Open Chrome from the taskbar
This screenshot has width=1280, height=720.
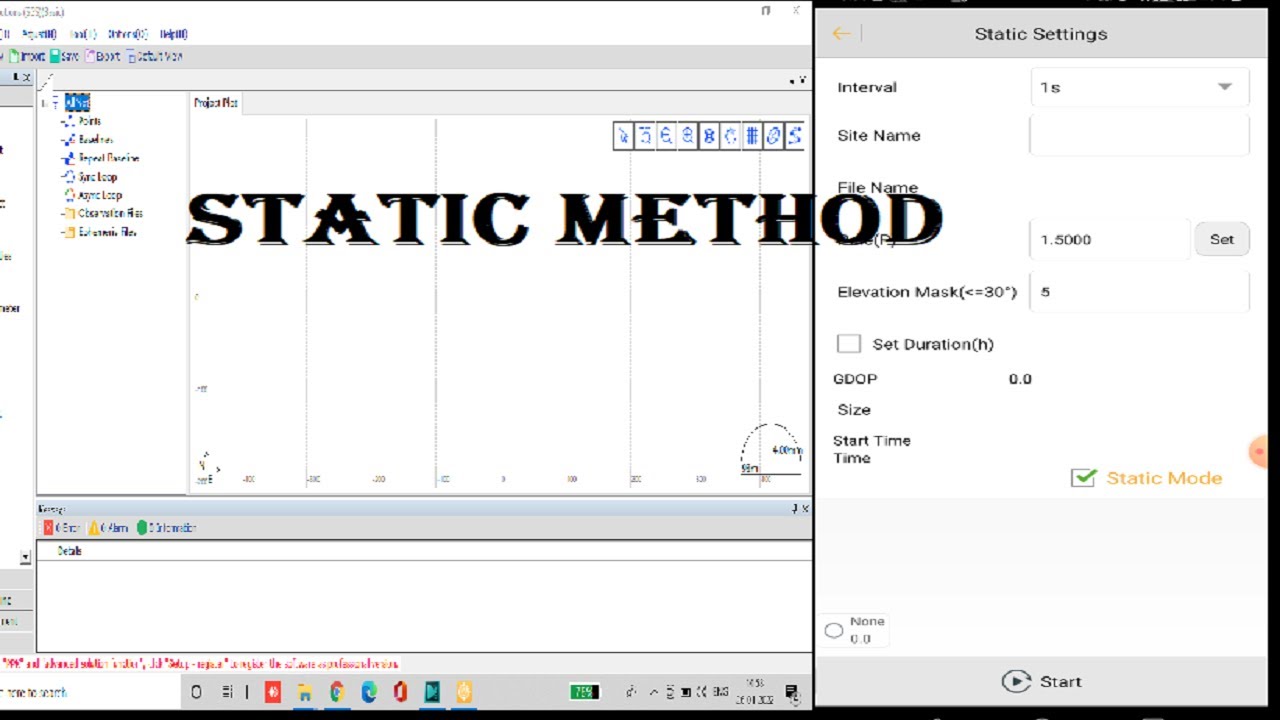[337, 692]
